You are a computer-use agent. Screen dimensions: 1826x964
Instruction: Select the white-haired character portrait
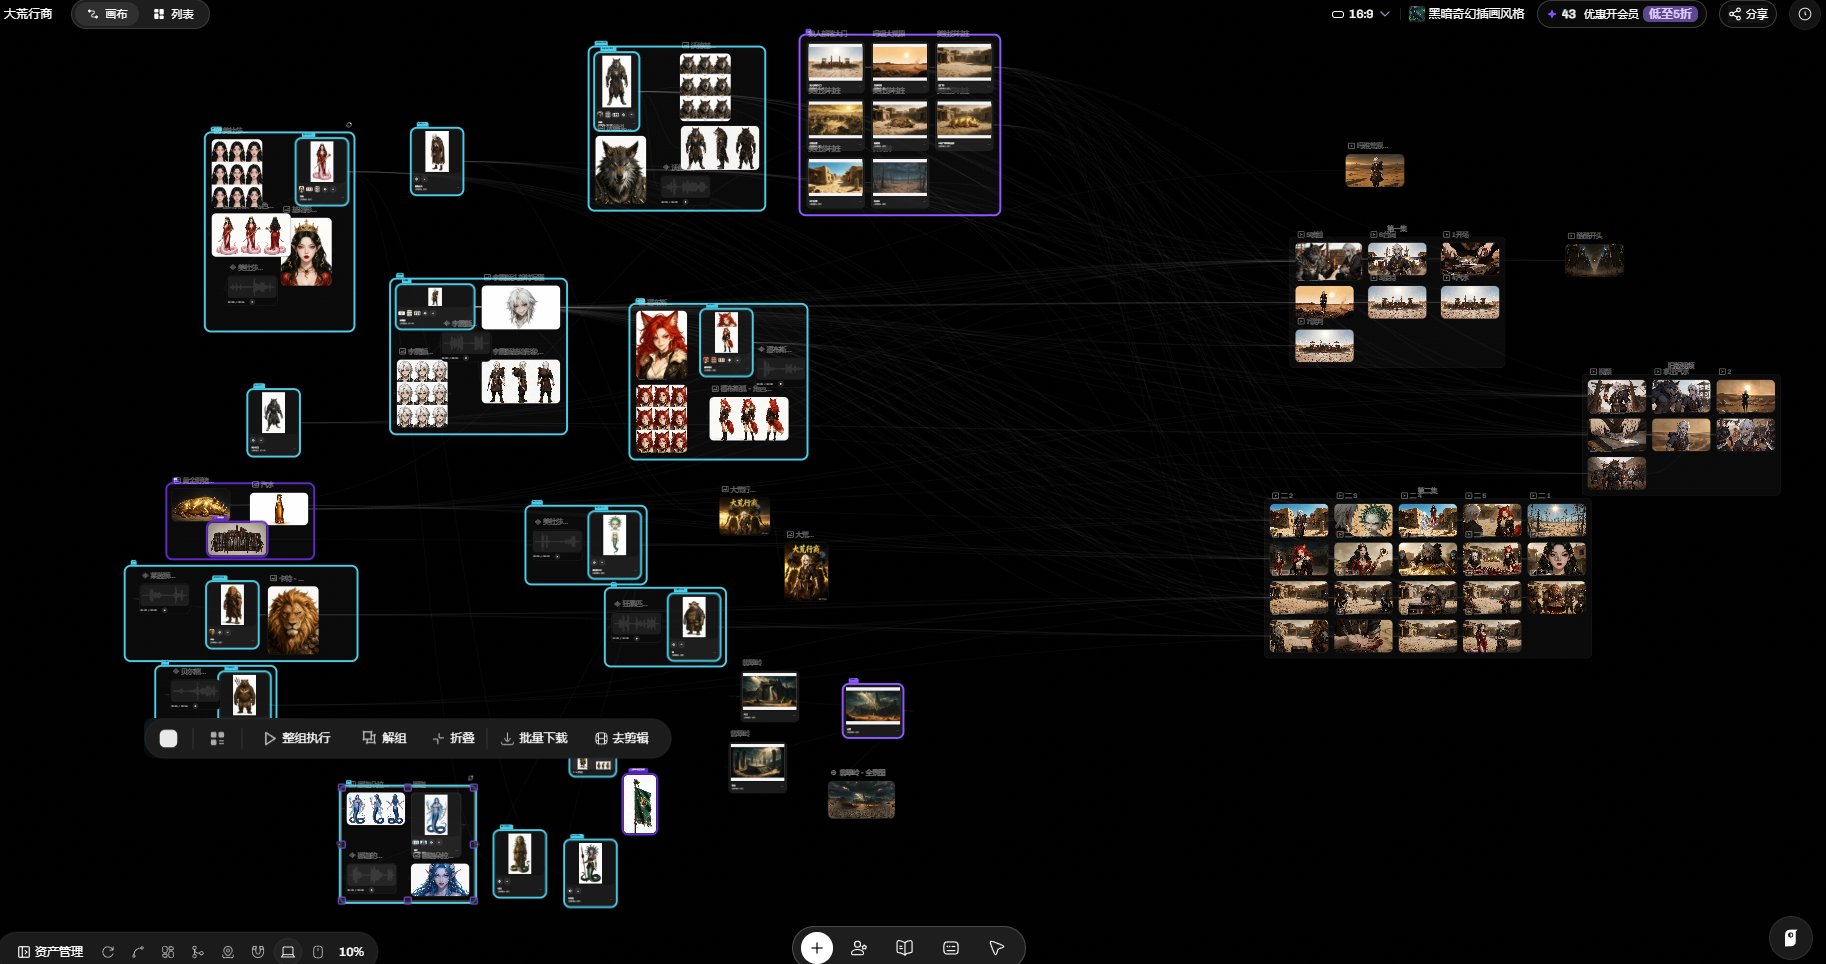click(521, 307)
